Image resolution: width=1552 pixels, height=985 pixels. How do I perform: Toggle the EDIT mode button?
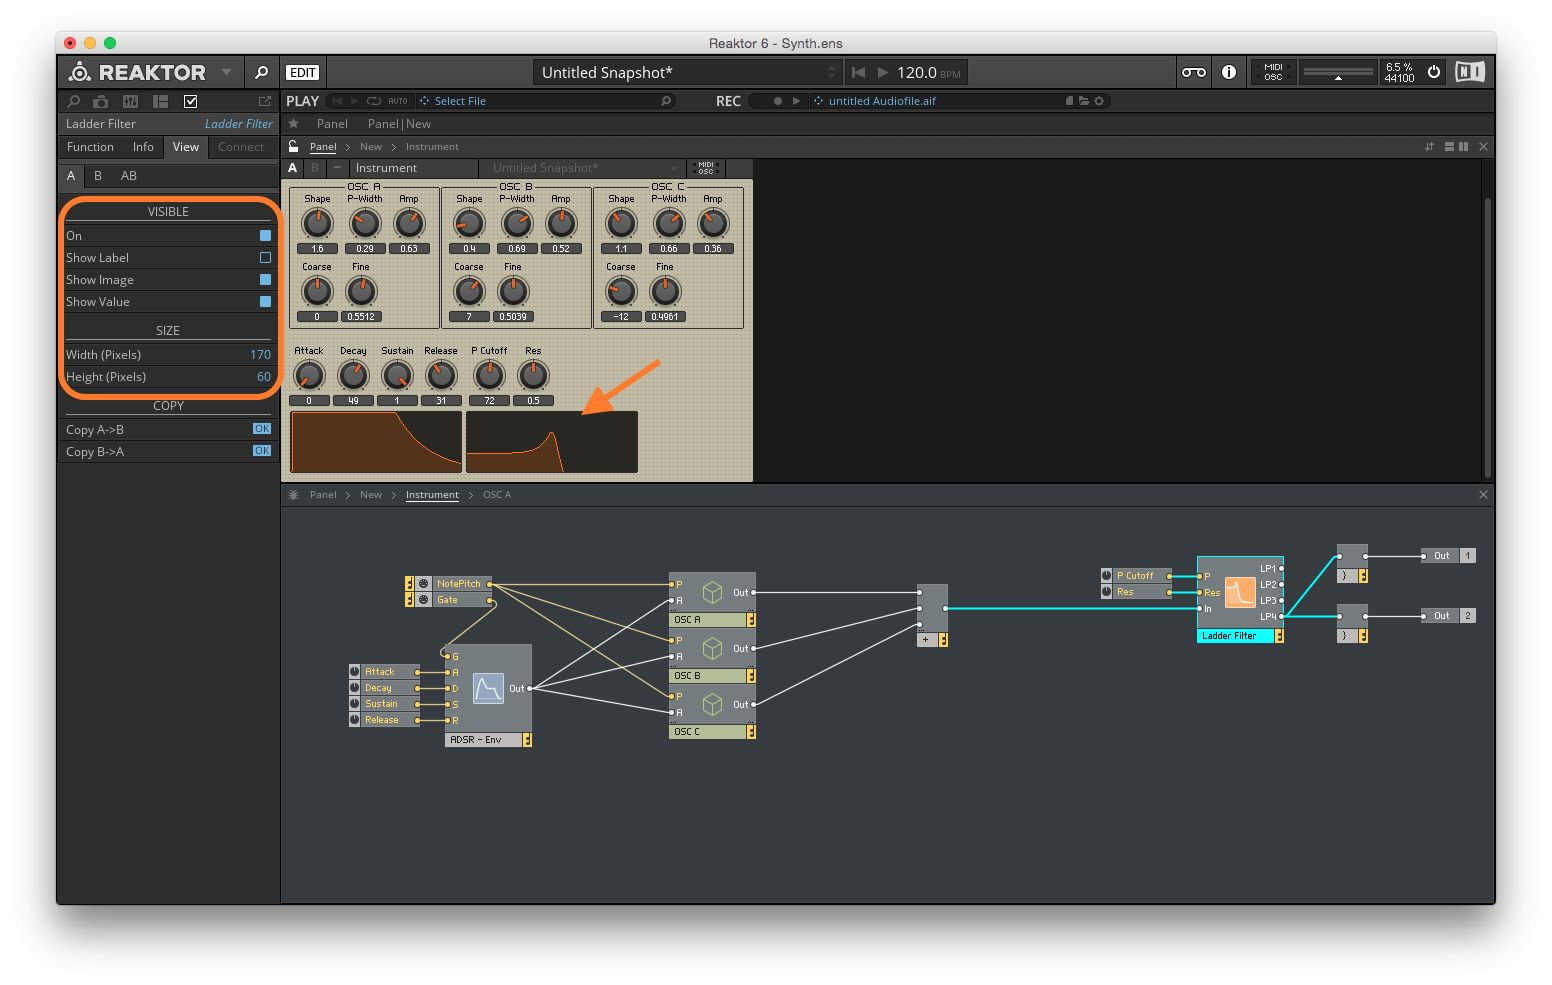point(302,72)
